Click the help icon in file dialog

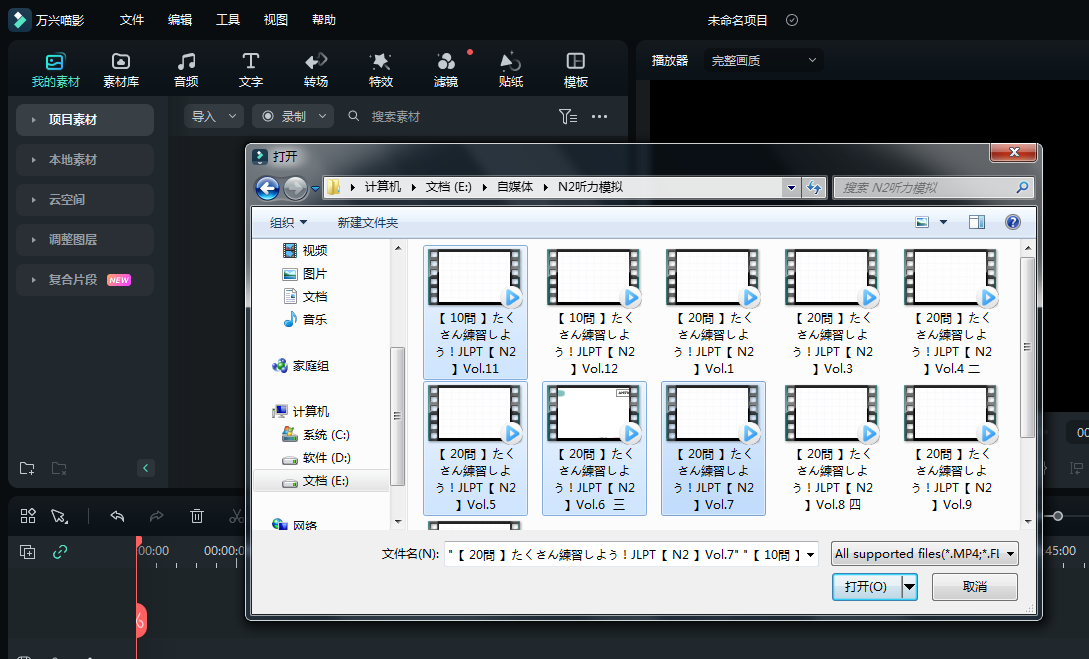click(1012, 222)
